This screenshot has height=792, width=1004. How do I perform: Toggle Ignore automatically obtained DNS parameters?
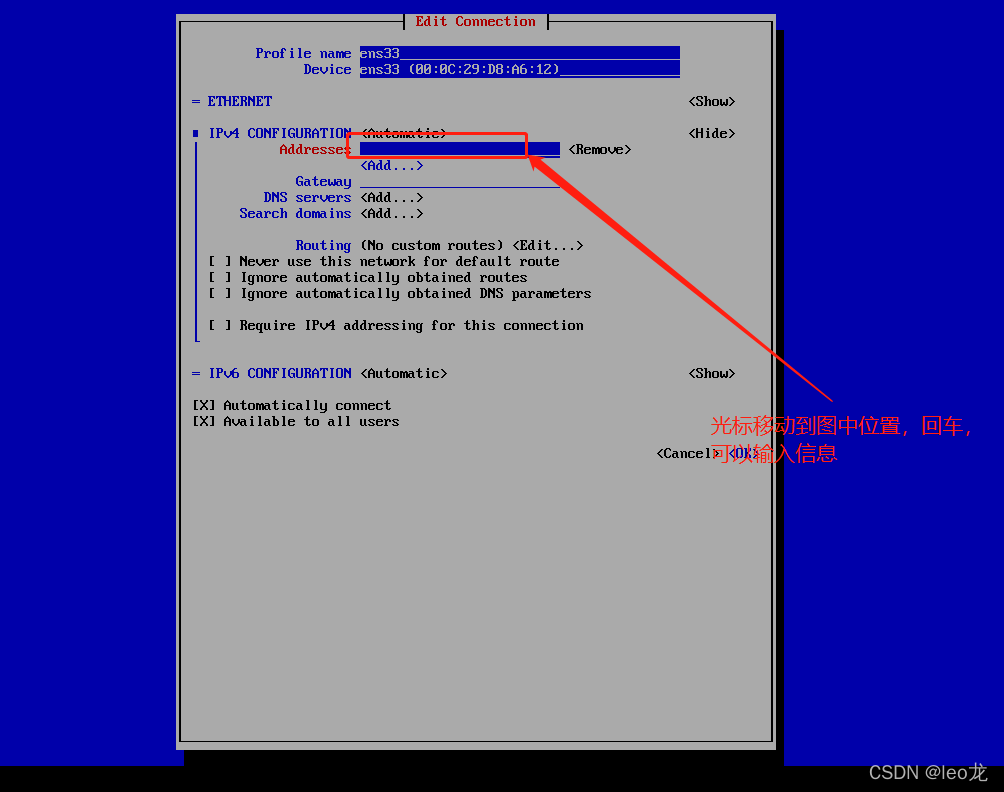pyautogui.click(x=219, y=293)
